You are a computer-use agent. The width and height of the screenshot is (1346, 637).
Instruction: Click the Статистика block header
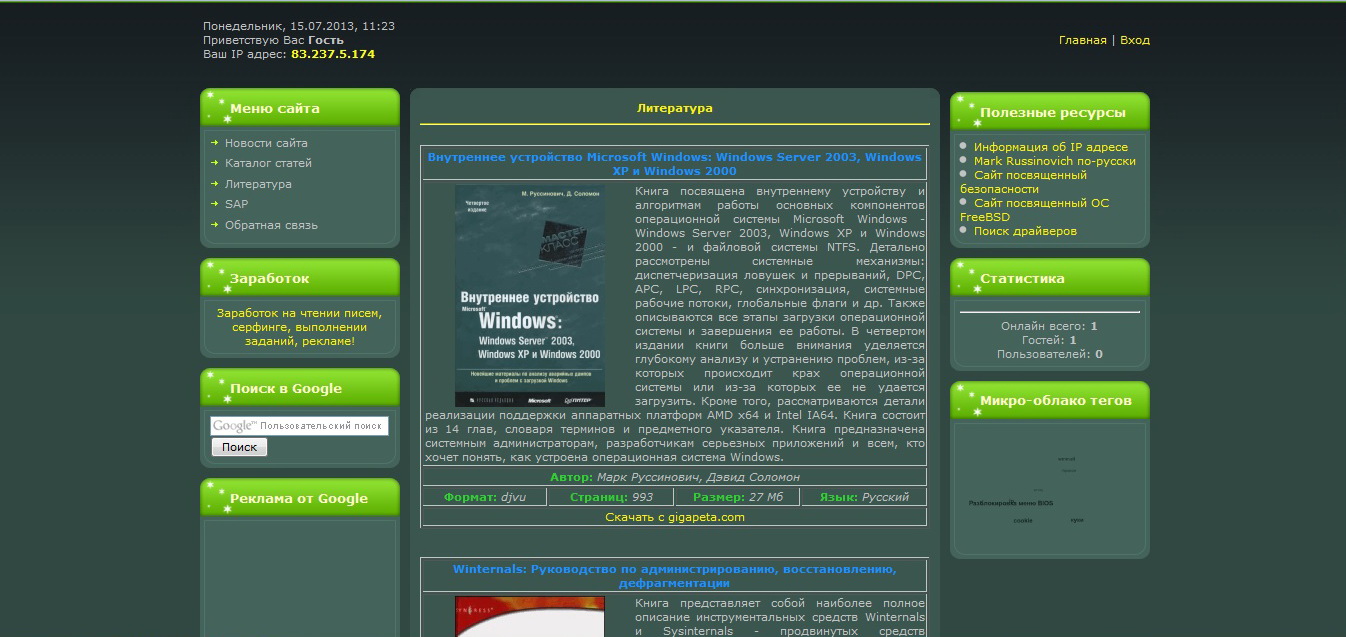point(1050,278)
